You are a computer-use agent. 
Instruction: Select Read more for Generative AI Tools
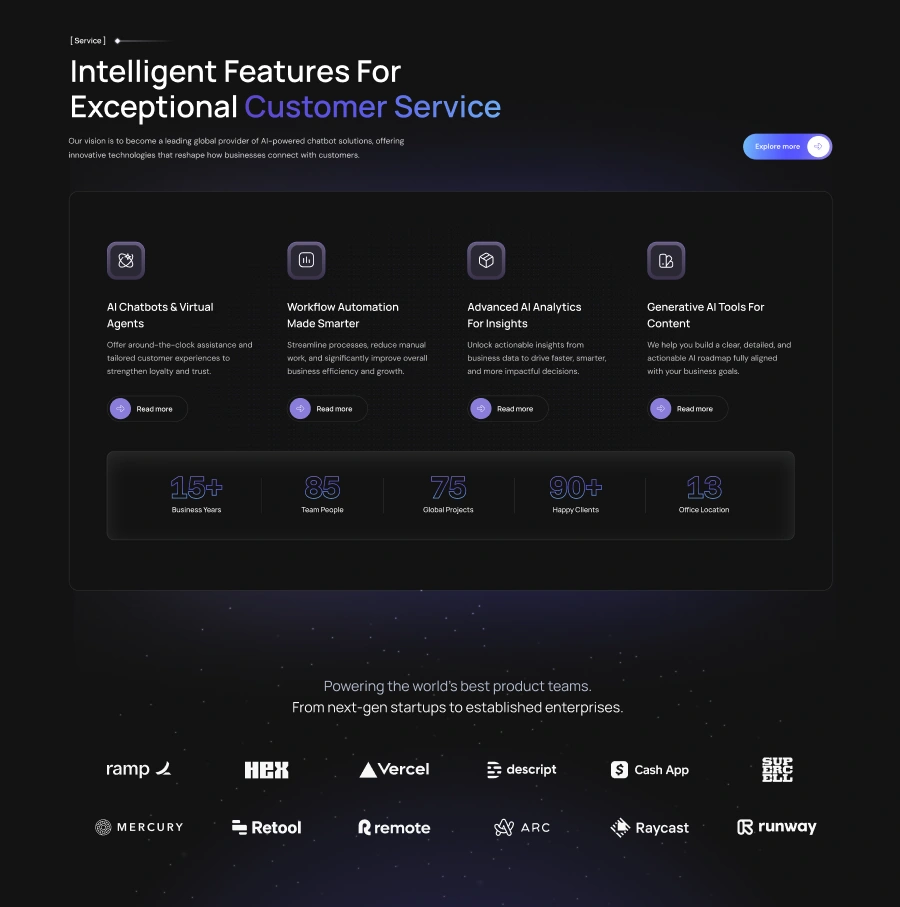pos(687,409)
